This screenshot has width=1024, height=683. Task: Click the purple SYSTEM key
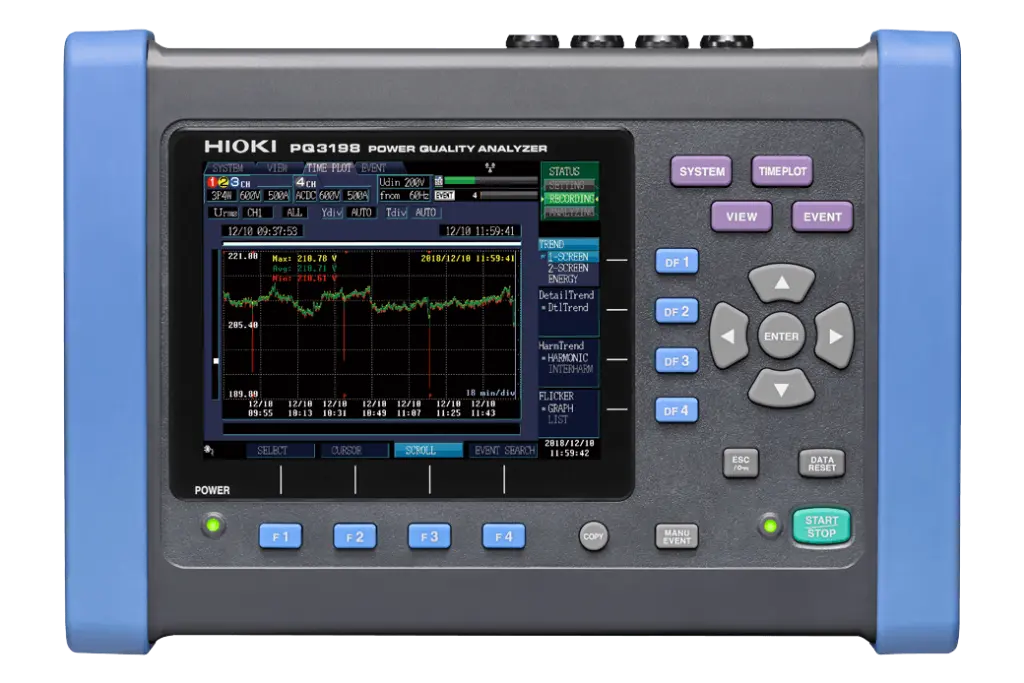(x=701, y=172)
